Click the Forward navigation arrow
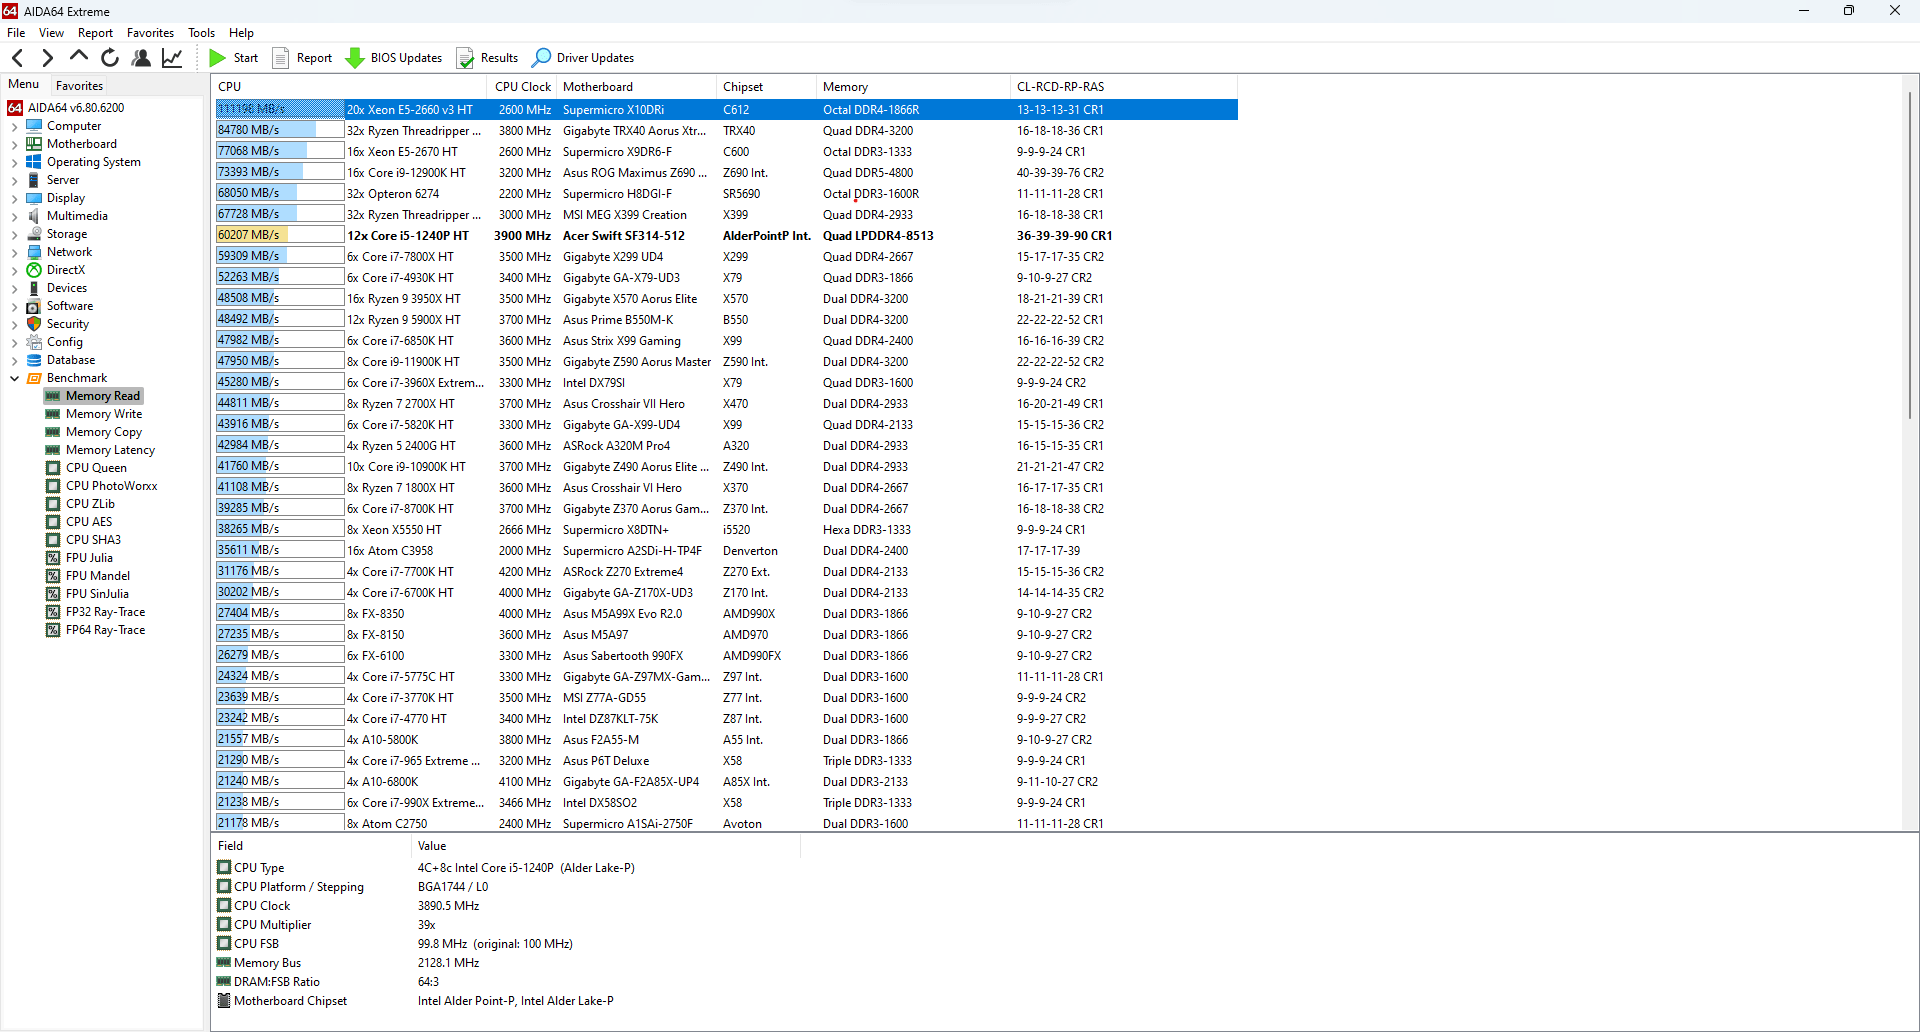Image resolution: width=1920 pixels, height=1032 pixels. 47,58
